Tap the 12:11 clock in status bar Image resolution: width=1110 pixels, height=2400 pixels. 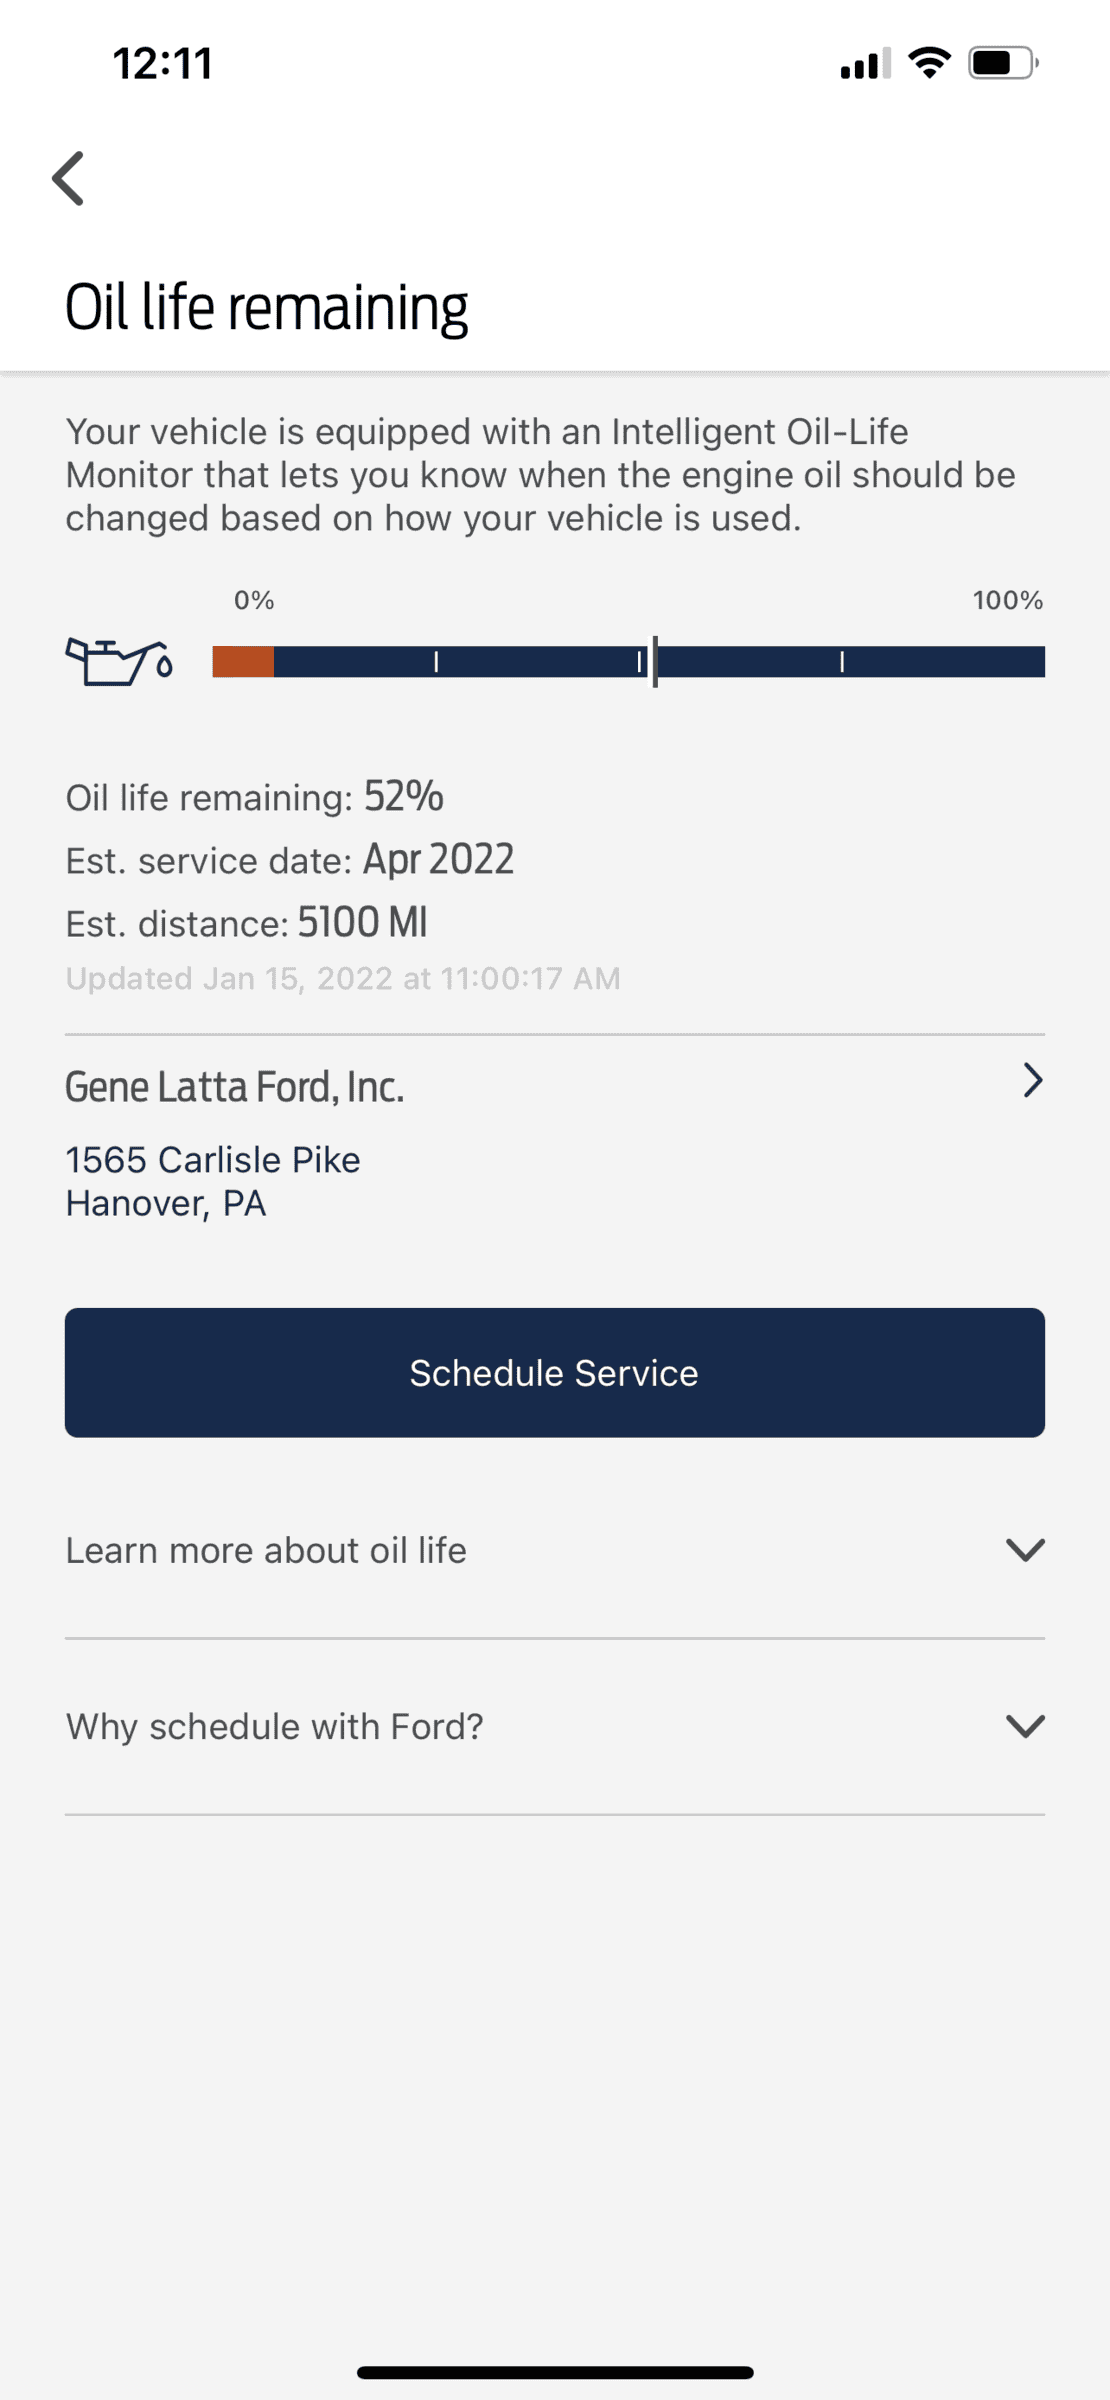pos(163,63)
